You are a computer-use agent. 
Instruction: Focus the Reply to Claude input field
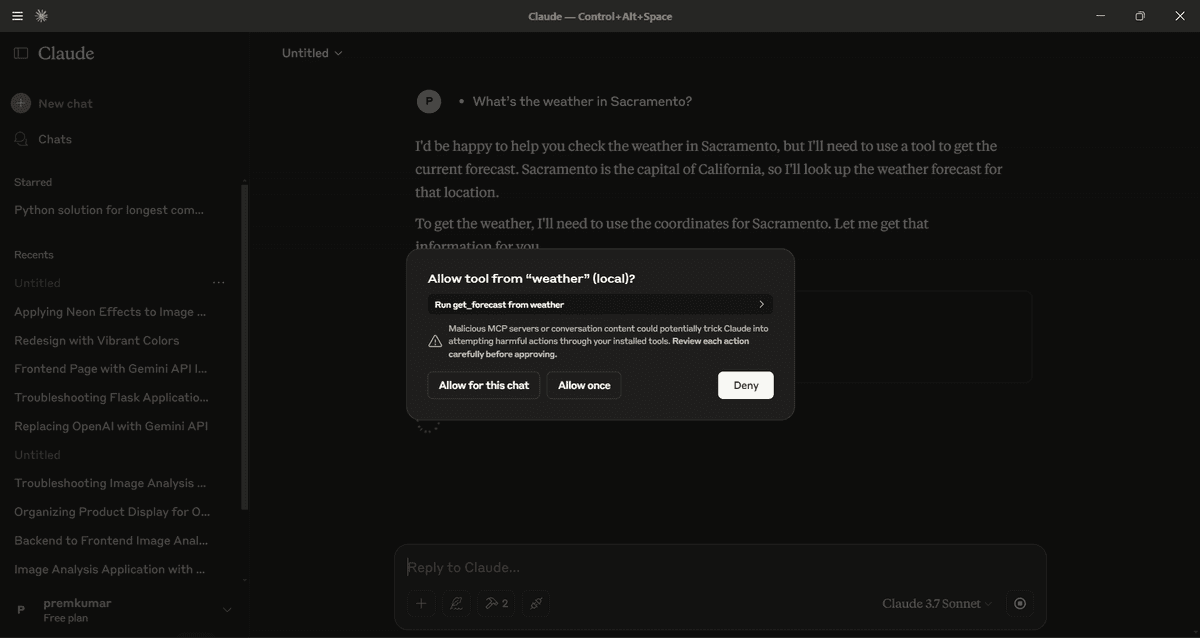[720, 567]
